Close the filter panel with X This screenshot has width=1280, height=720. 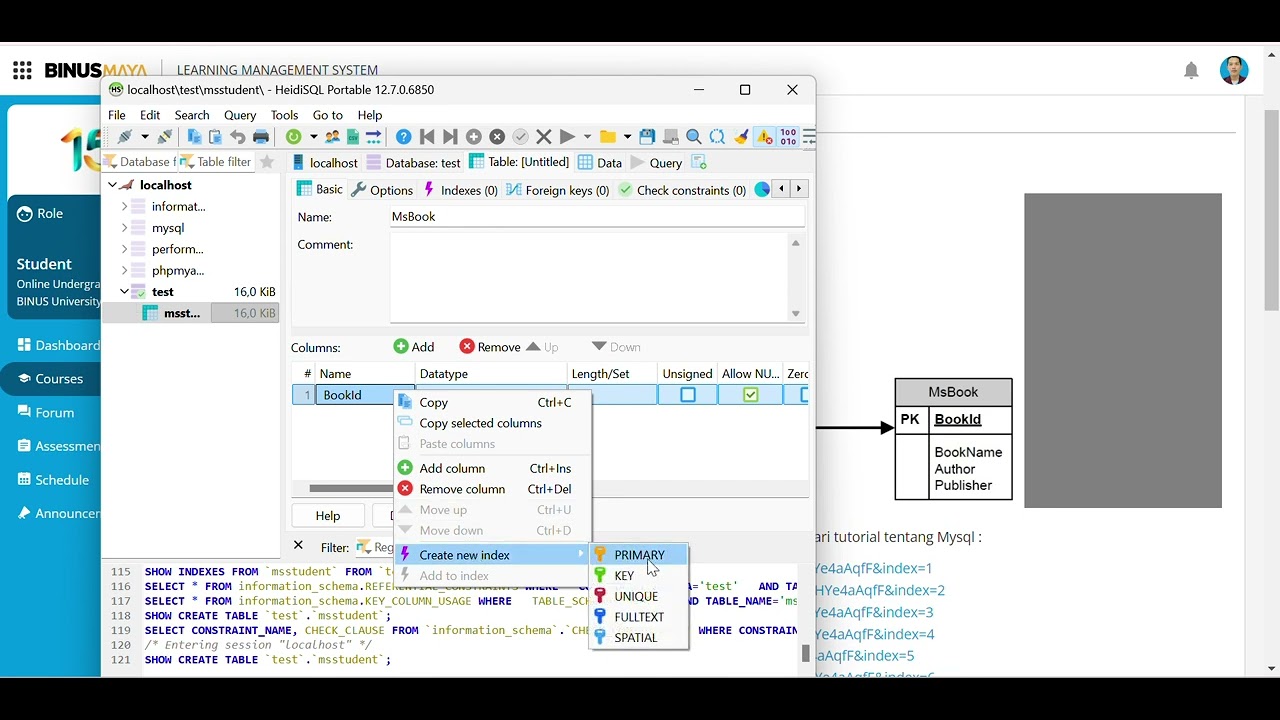click(x=298, y=545)
